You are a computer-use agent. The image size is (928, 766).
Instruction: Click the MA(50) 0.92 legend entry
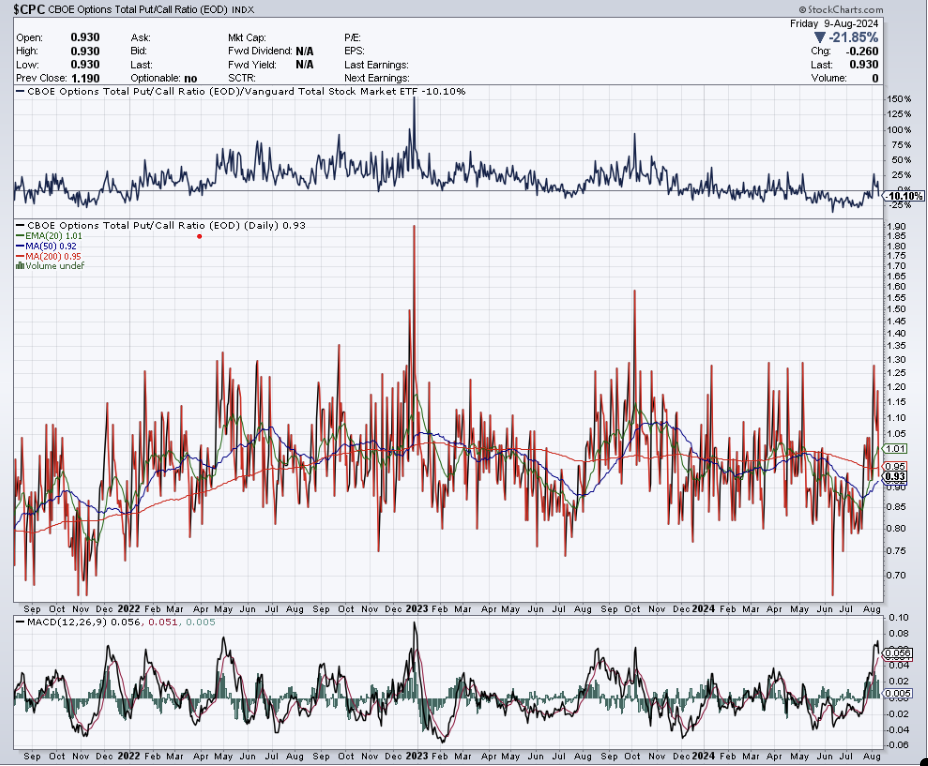tap(46, 246)
